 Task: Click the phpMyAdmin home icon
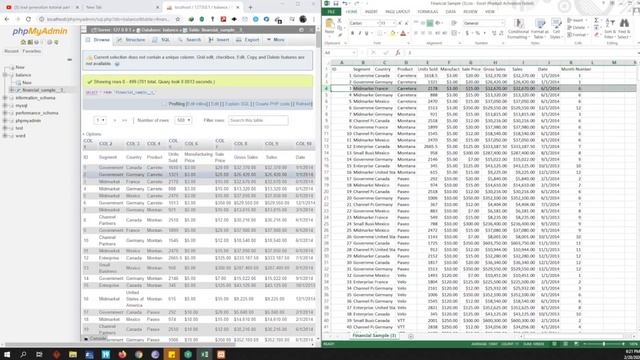23,42
